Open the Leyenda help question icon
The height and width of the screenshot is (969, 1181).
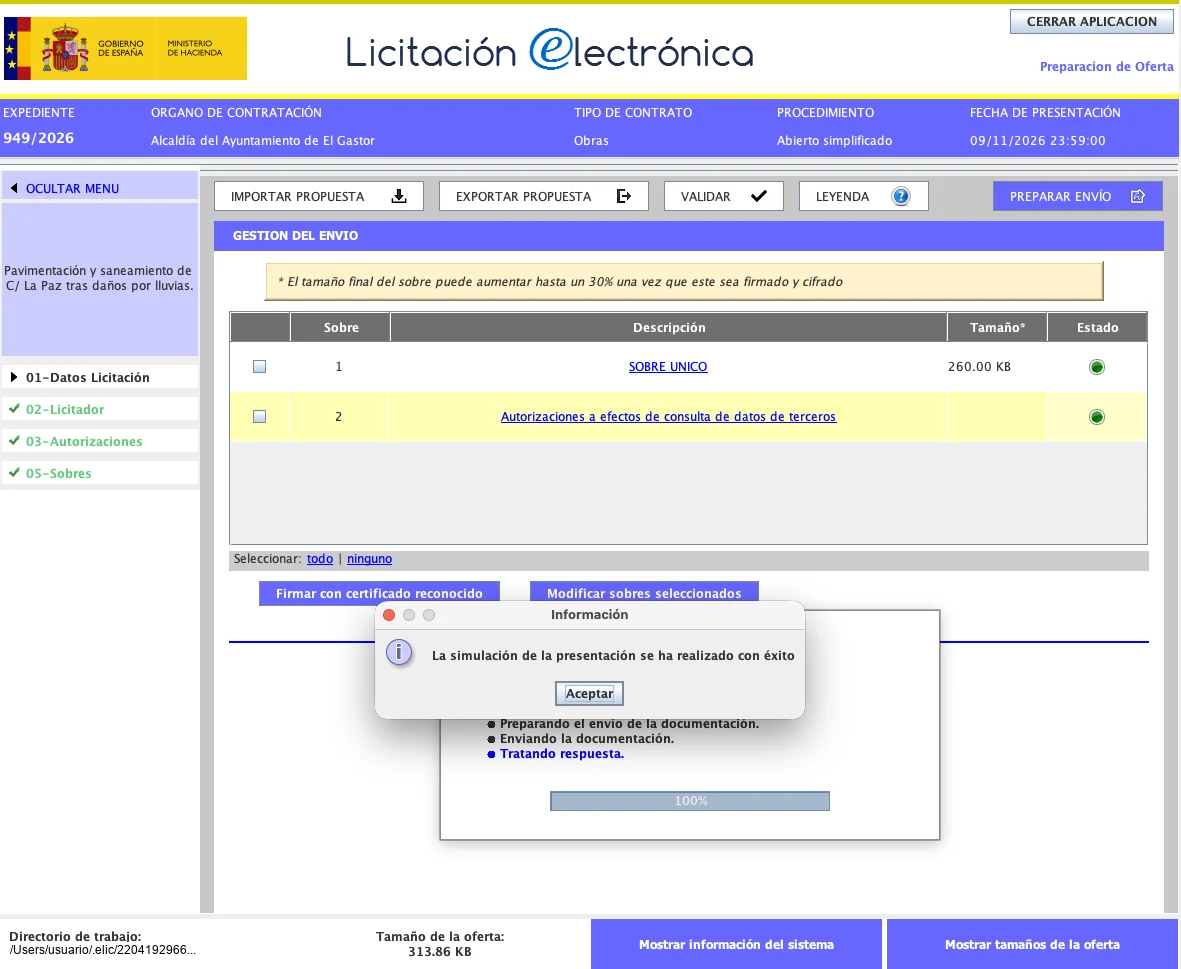tap(900, 197)
